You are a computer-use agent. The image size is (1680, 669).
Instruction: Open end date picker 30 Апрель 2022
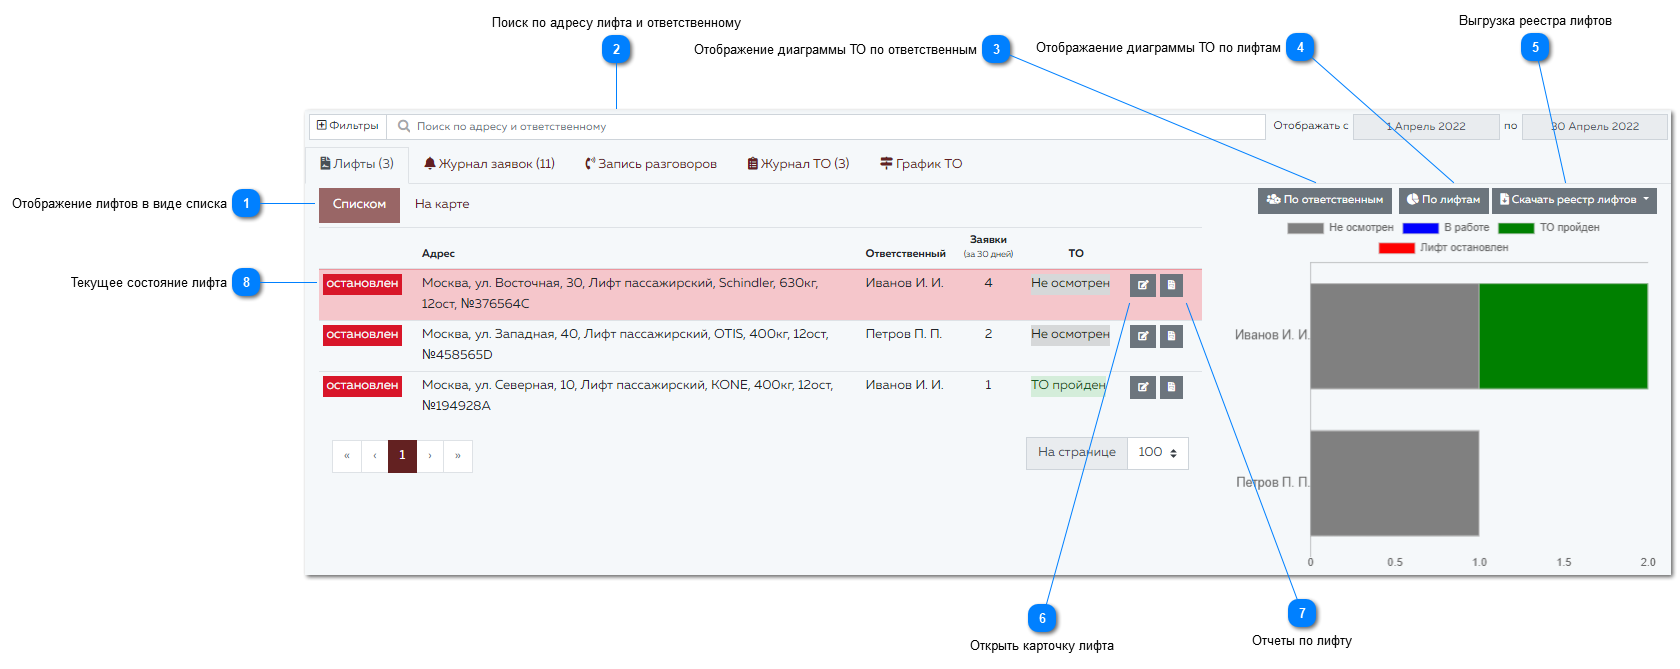click(1595, 126)
